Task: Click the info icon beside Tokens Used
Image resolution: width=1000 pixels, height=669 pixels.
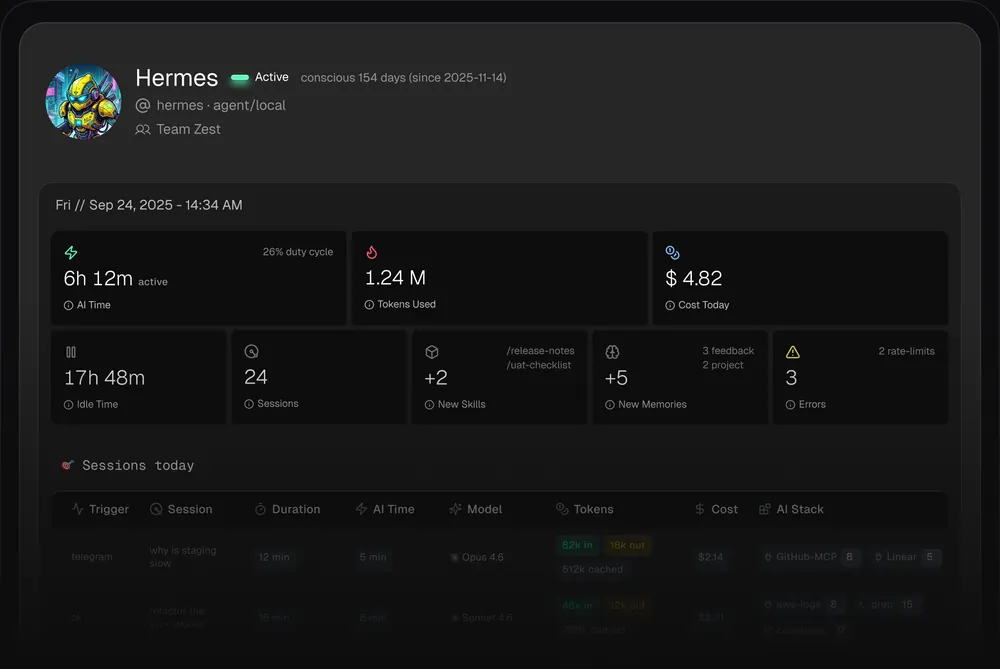Action: pos(369,305)
